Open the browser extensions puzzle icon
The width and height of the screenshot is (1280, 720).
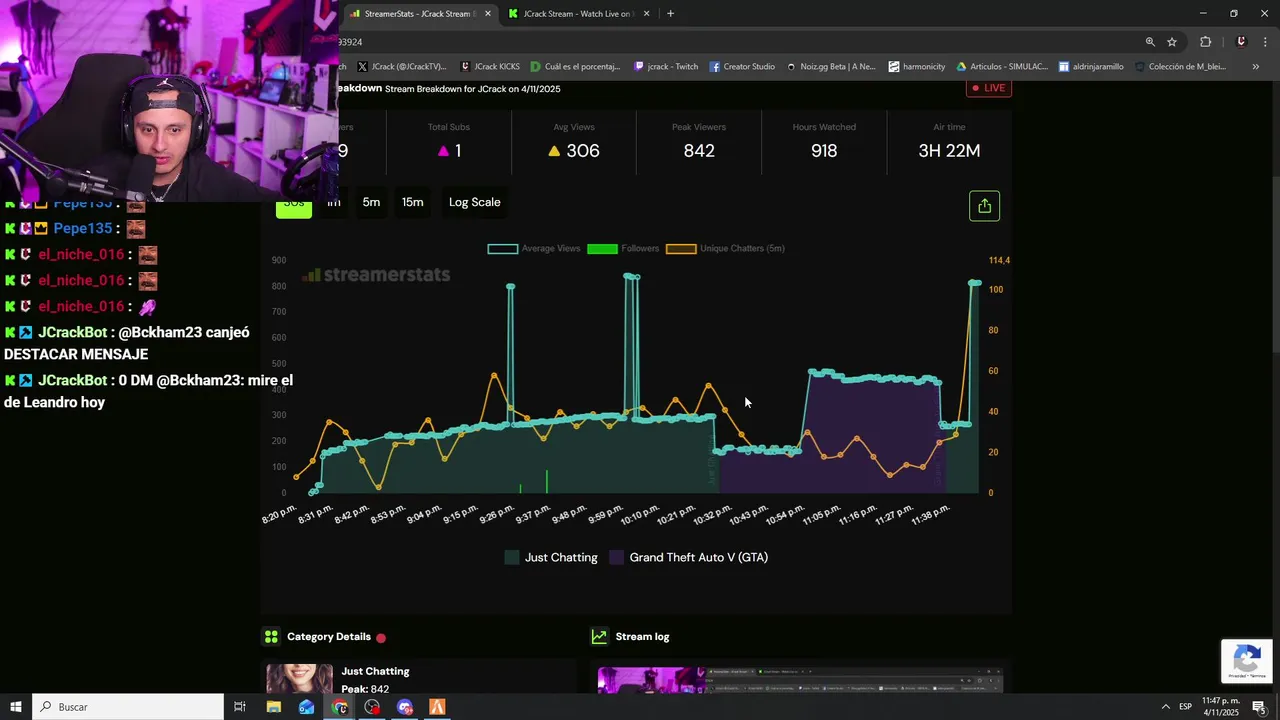click(1205, 42)
